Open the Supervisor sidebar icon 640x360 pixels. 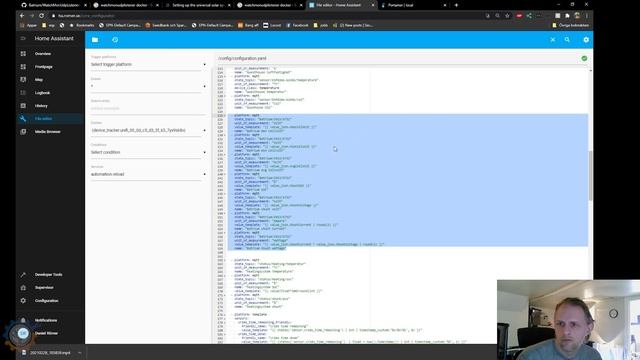pyautogui.click(x=23, y=288)
